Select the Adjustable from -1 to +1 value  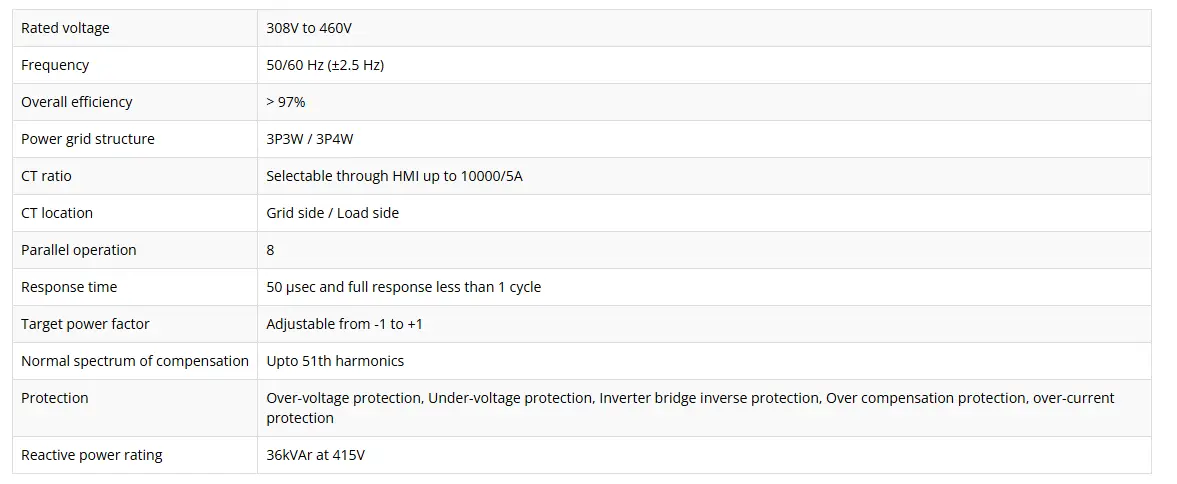[x=345, y=324]
